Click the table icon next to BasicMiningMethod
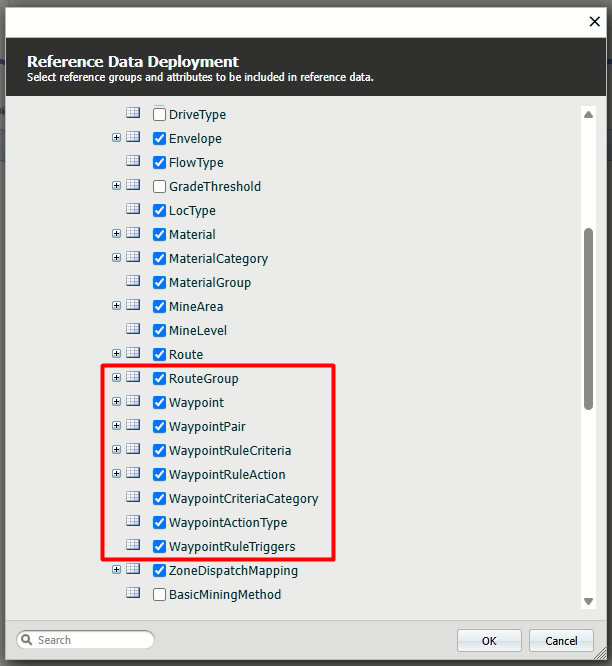Image resolution: width=612 pixels, height=666 pixels. coord(133,594)
